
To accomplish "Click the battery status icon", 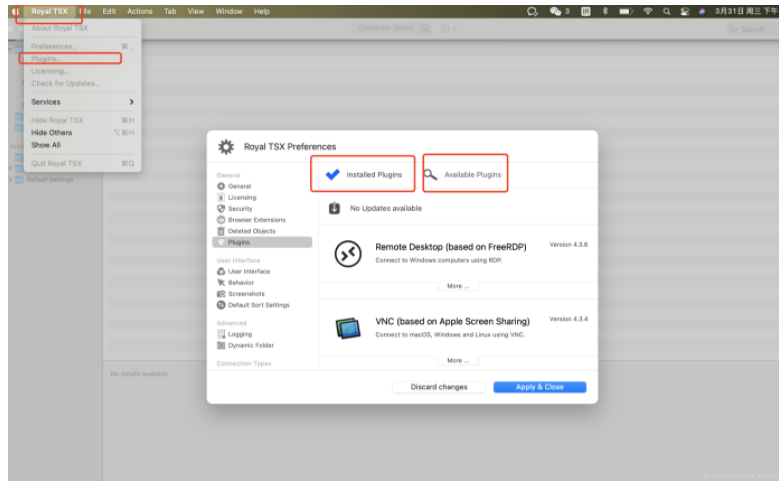I will [625, 11].
